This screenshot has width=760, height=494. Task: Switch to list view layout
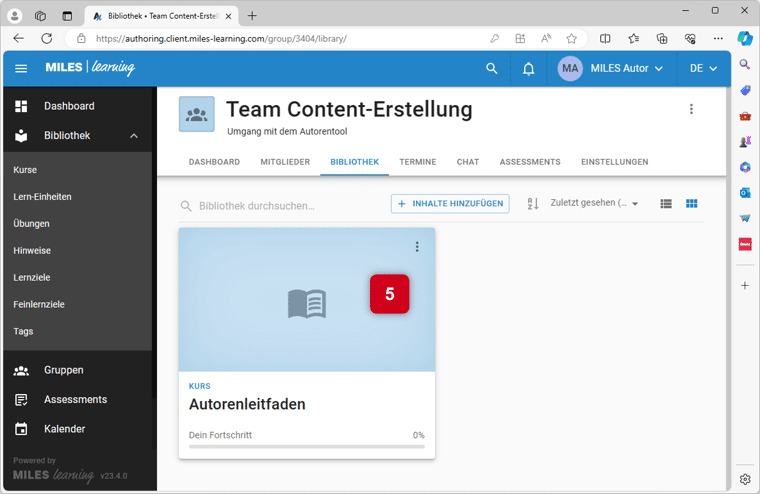tap(666, 204)
